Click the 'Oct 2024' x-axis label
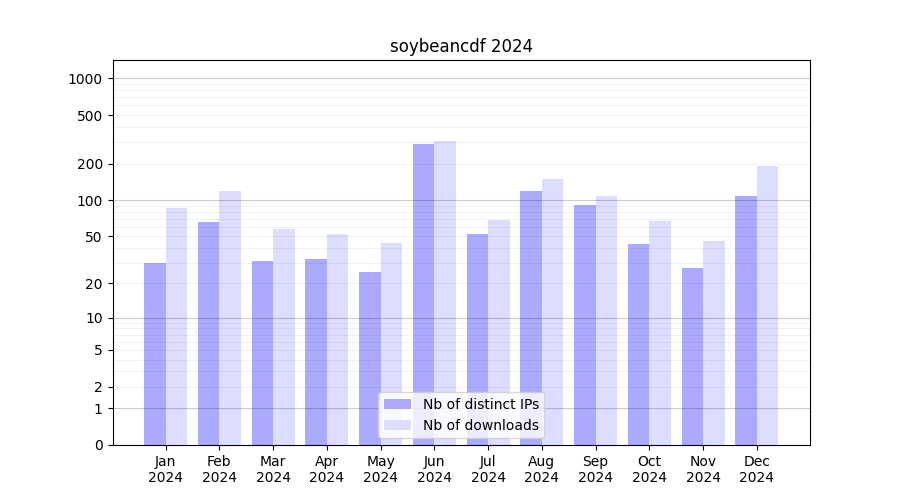 tap(649, 469)
